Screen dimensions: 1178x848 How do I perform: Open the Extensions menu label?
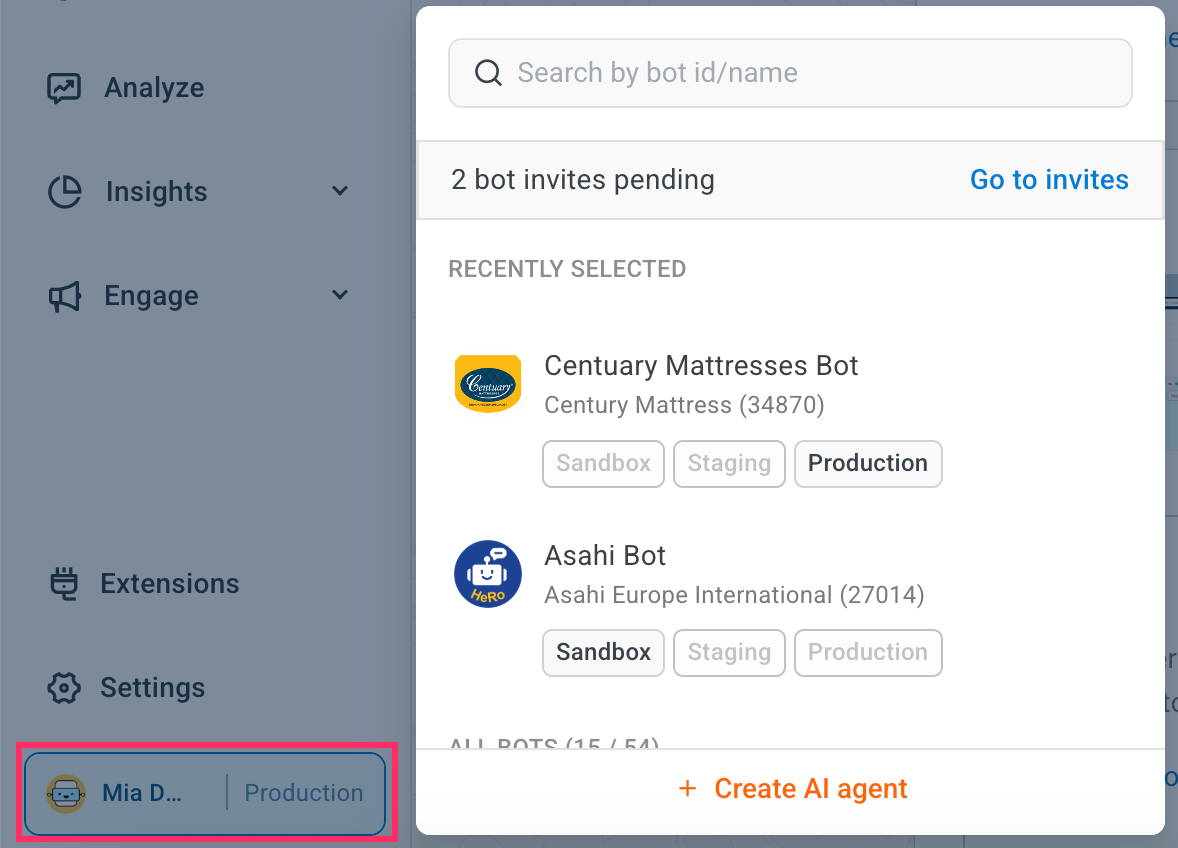coord(169,584)
